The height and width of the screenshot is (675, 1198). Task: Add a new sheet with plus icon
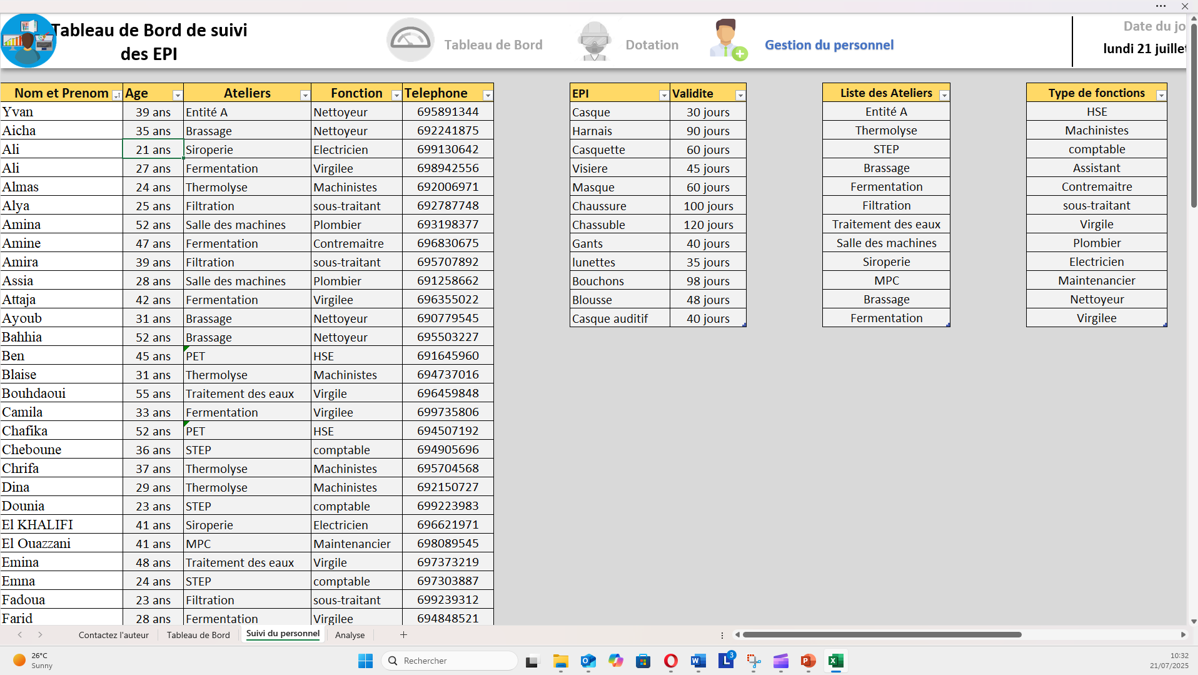(404, 635)
